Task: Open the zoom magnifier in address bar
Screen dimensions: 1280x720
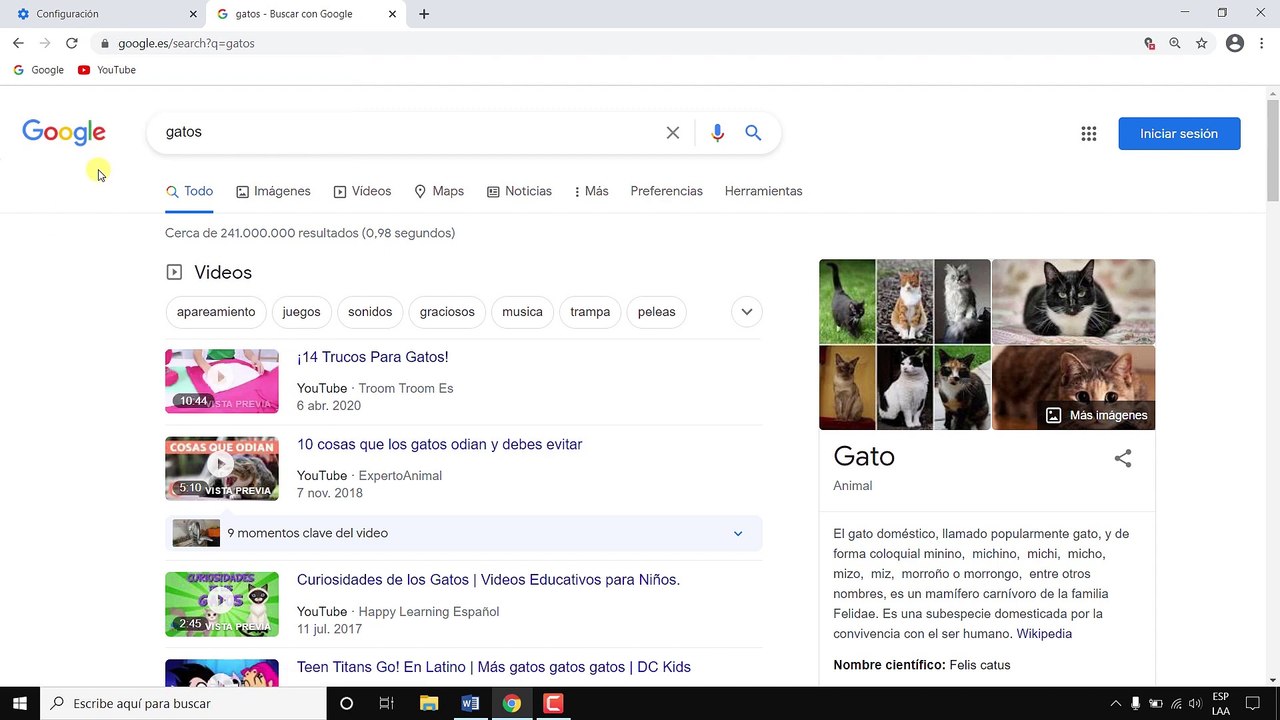Action: (x=1175, y=43)
